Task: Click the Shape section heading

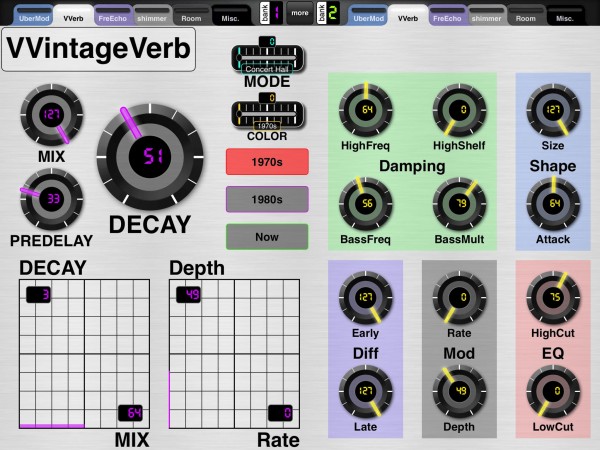Action: [553, 166]
